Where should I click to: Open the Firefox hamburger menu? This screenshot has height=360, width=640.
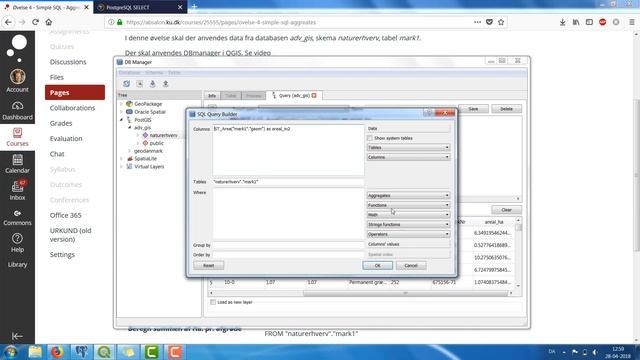pos(632,22)
